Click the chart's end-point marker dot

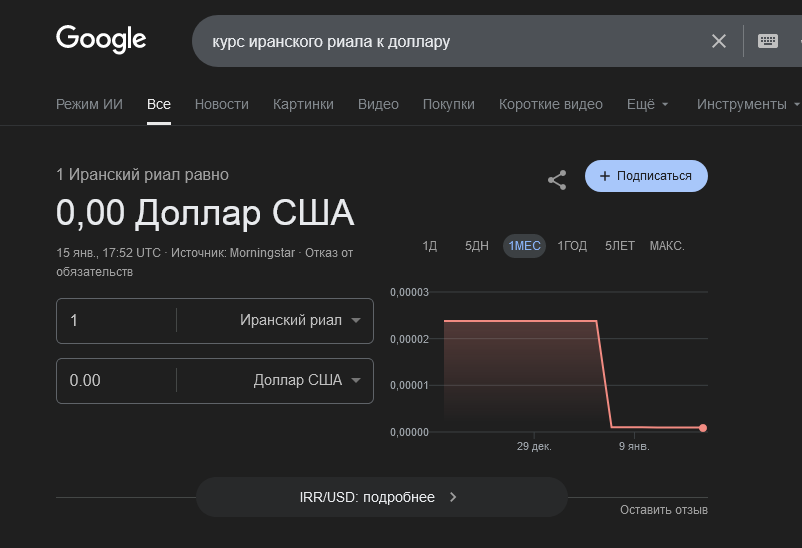coord(703,428)
